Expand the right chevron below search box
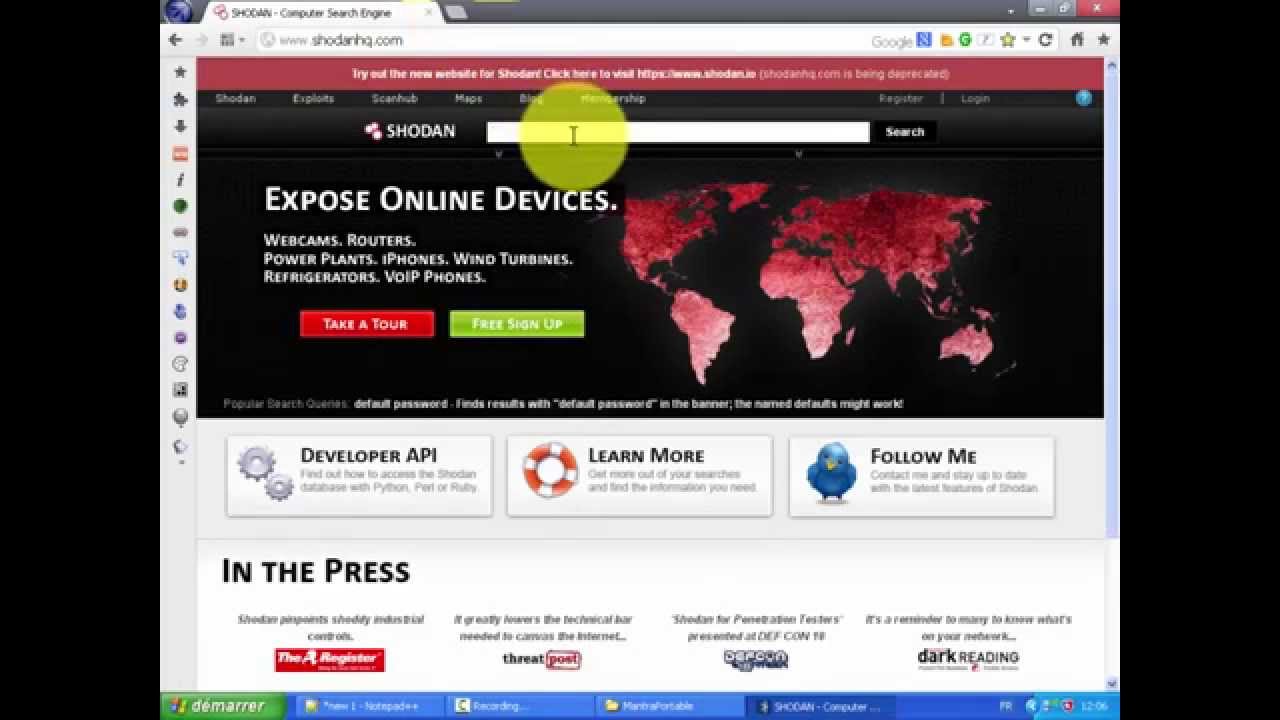Screen dimensions: 1280x720 click(x=798, y=154)
